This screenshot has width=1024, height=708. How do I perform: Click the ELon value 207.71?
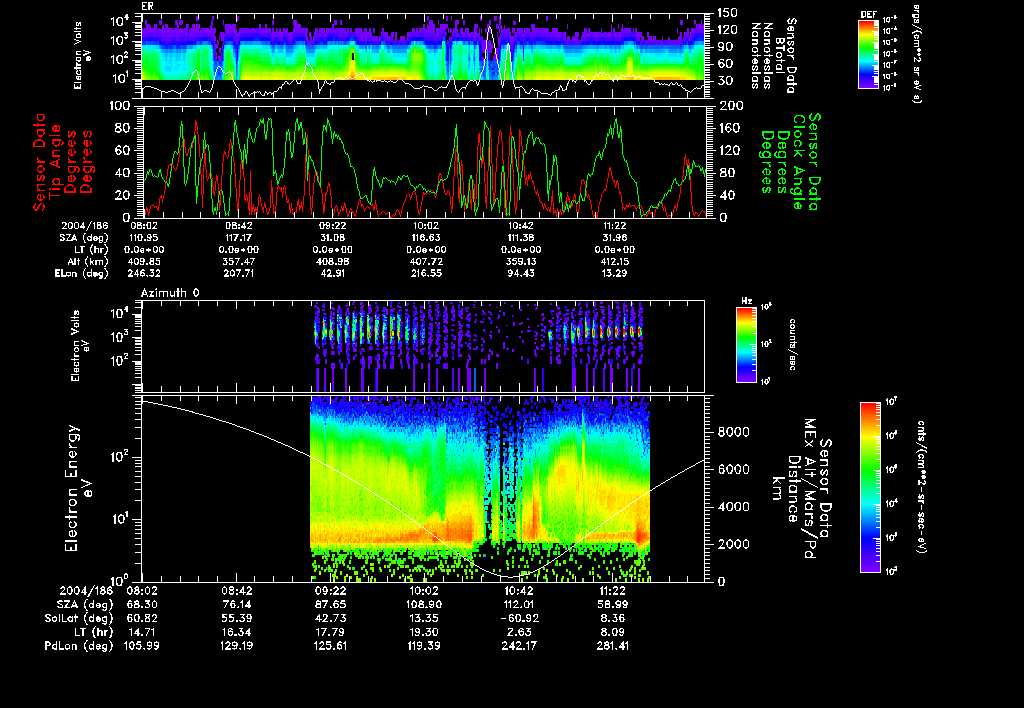click(238, 274)
